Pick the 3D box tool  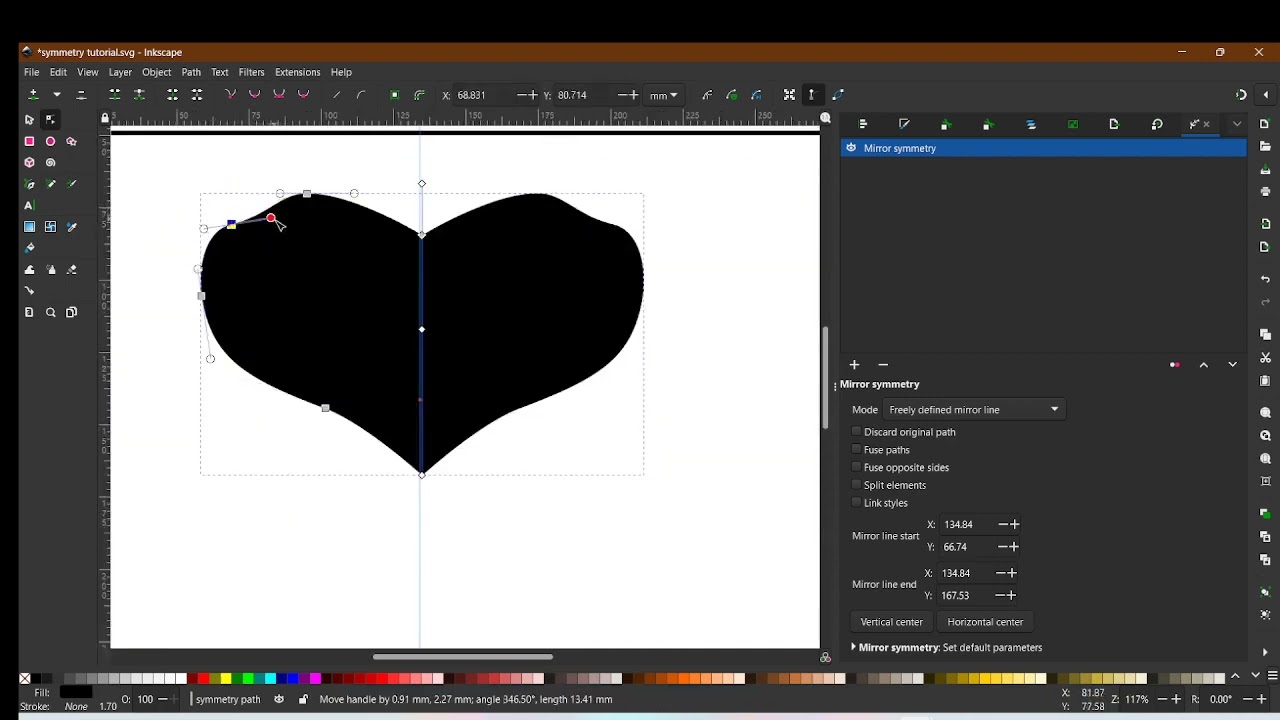point(29,163)
